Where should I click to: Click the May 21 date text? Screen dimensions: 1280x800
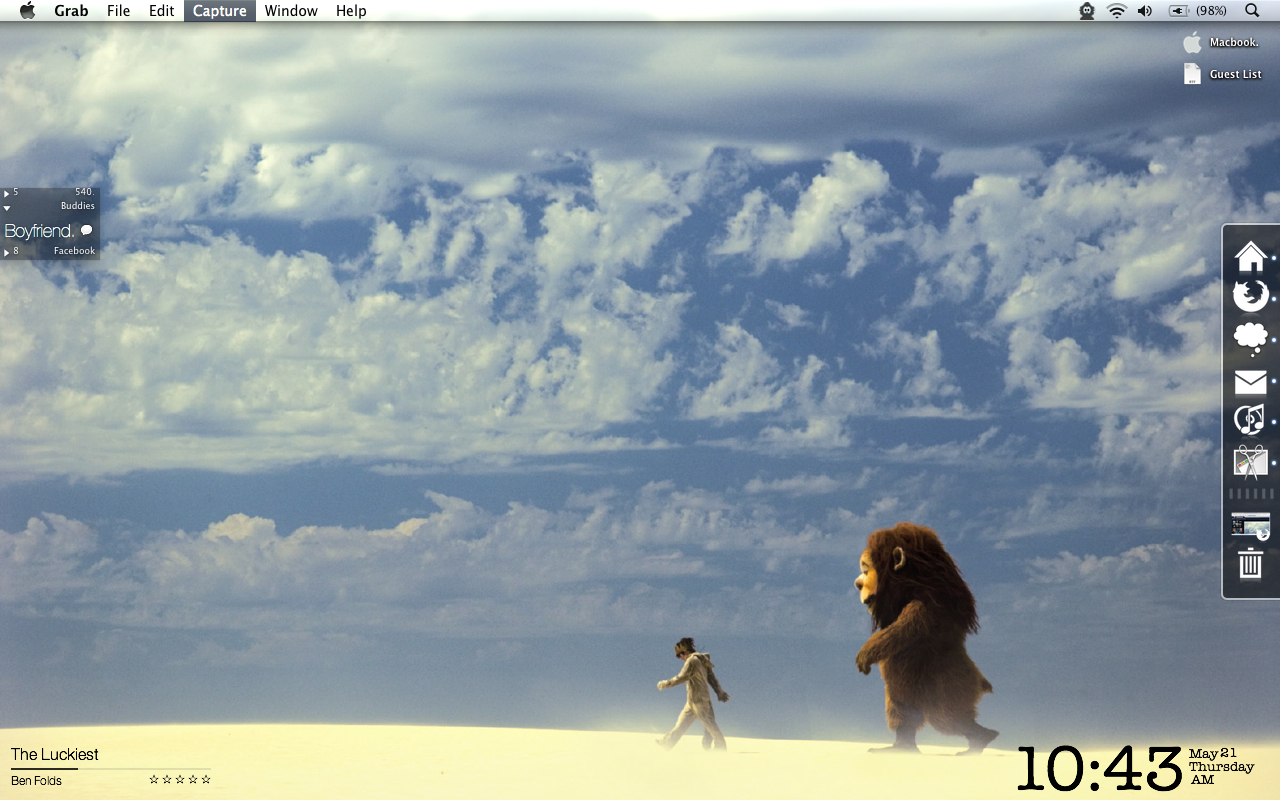[1212, 753]
